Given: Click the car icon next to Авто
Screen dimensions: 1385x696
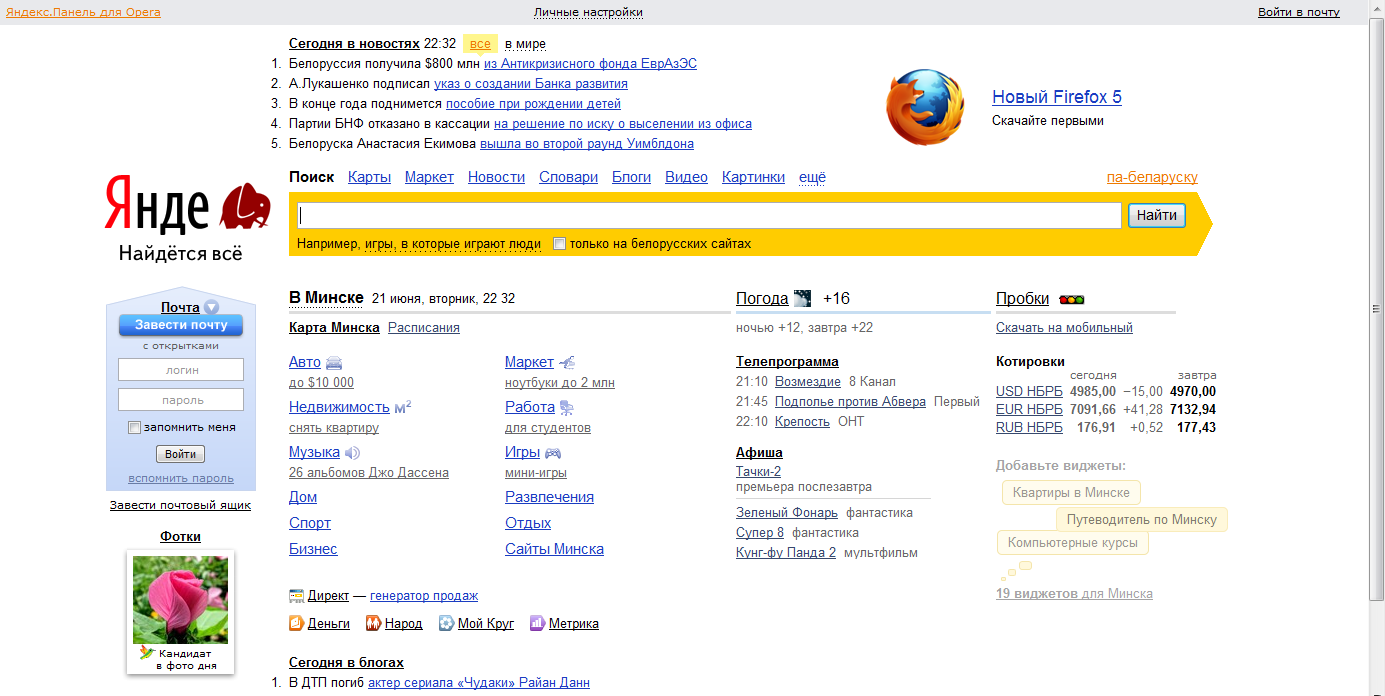Looking at the screenshot, I should tap(334, 363).
